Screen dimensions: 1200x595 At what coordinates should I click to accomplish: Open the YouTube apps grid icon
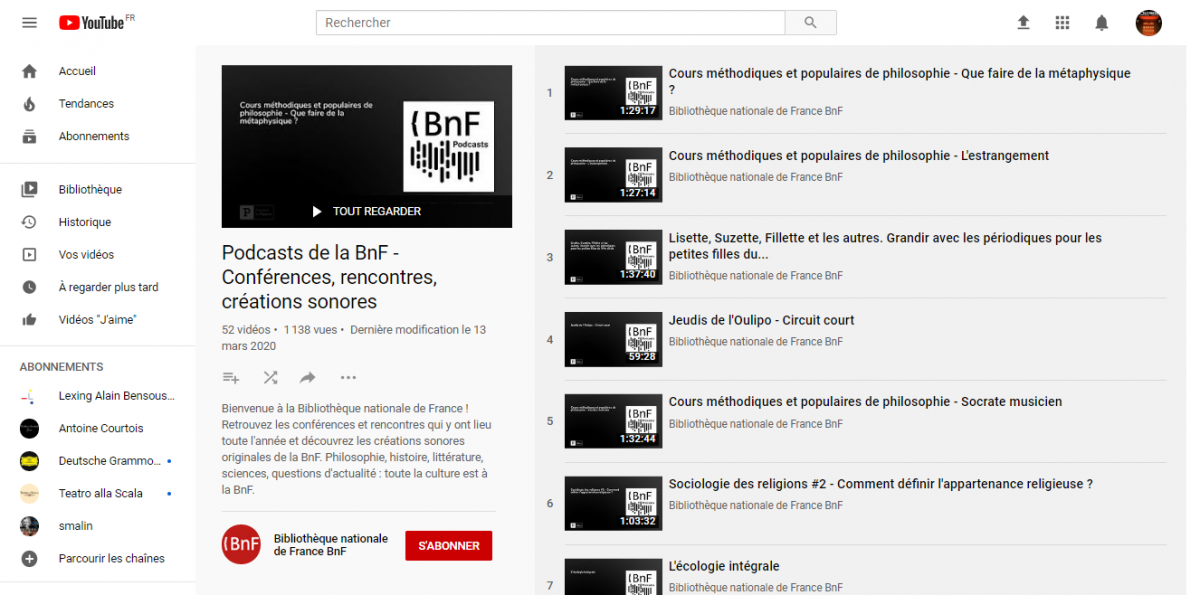click(1062, 22)
